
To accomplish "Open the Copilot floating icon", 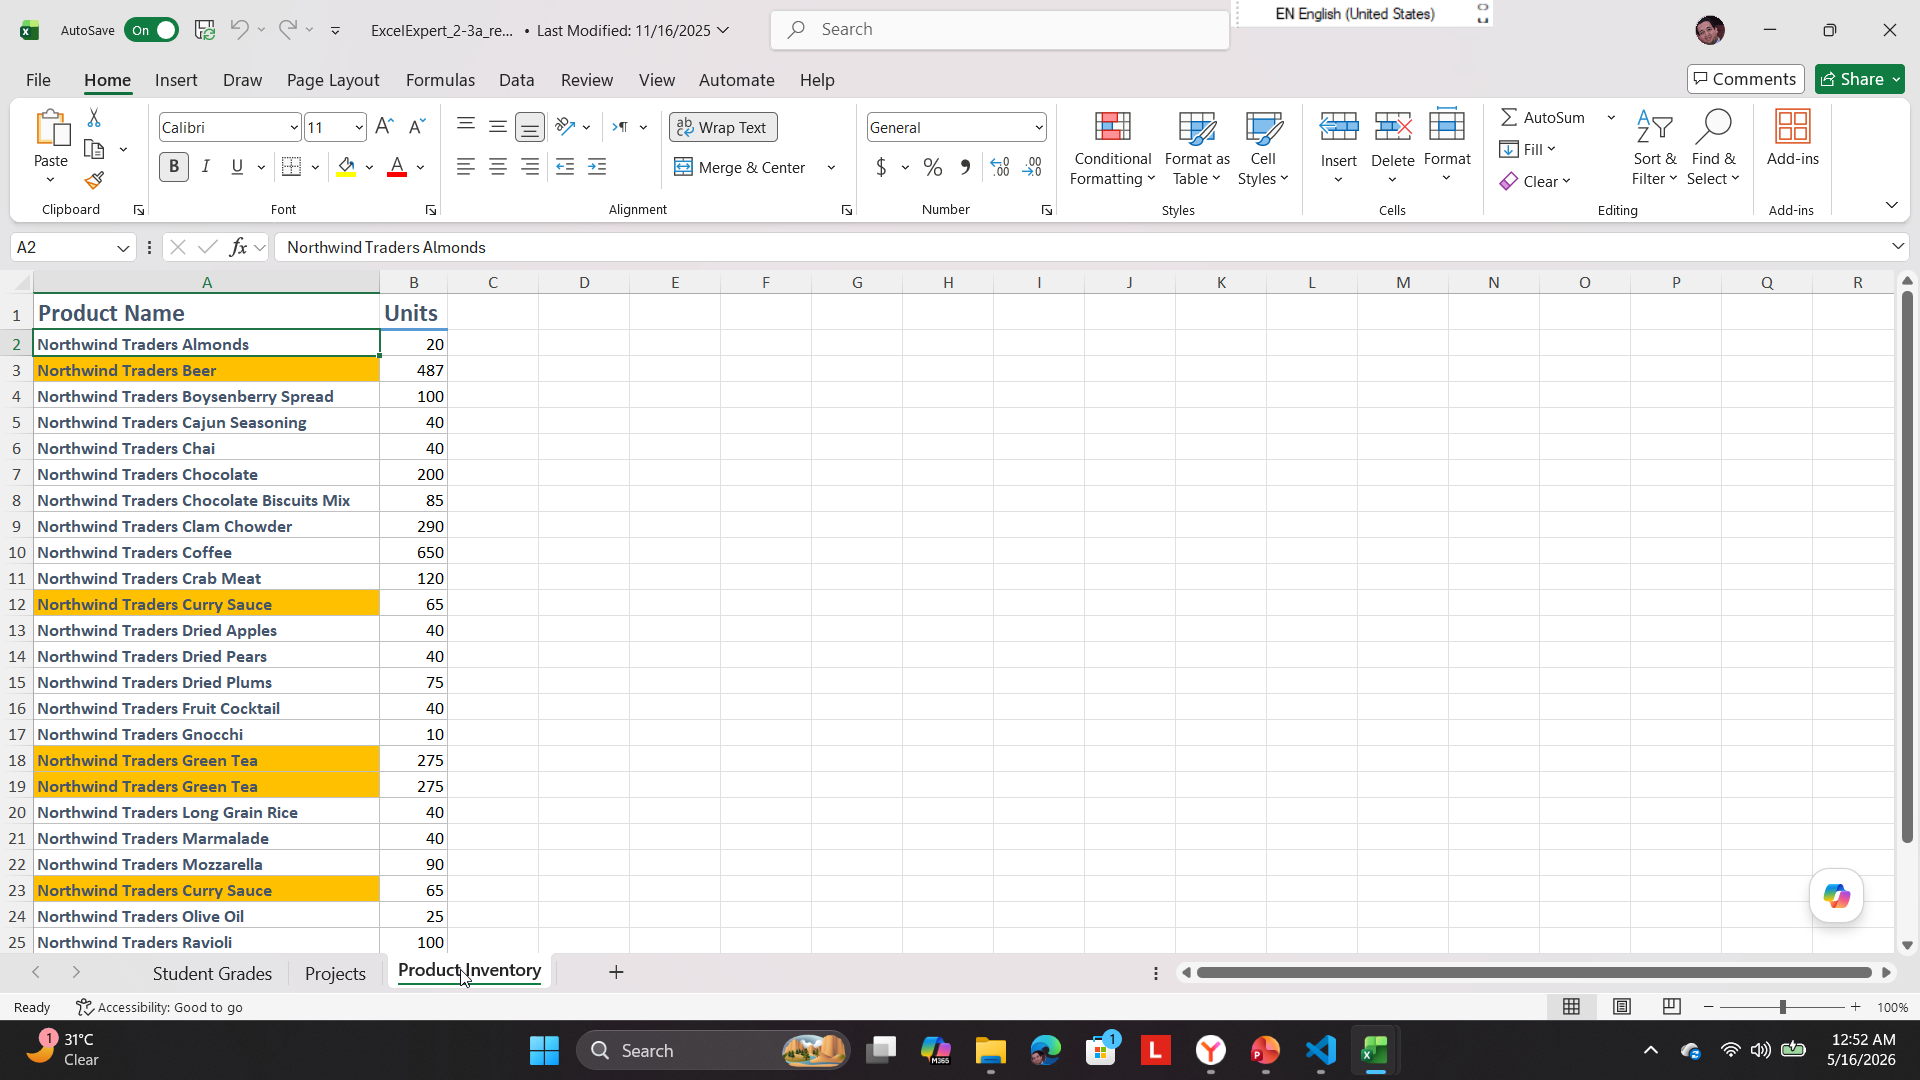I will (x=1836, y=896).
